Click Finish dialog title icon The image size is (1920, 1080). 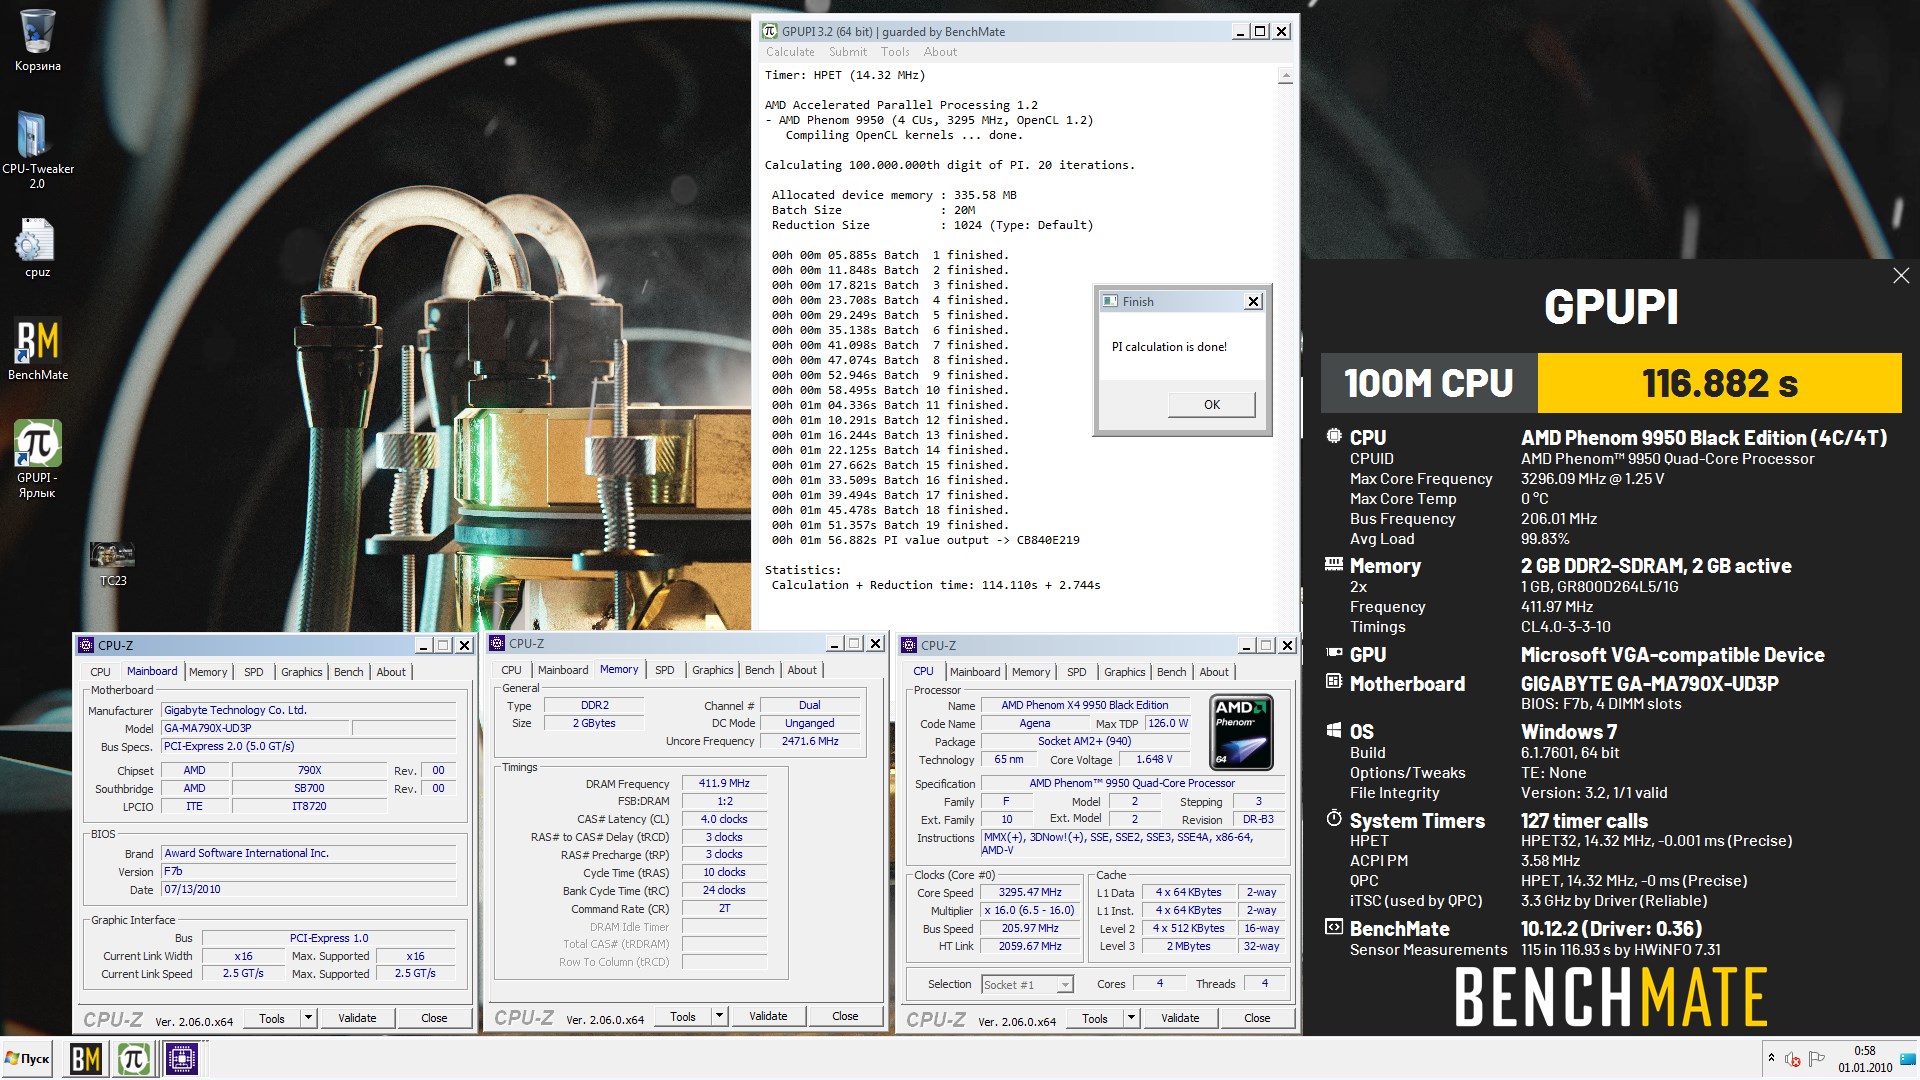1110,301
